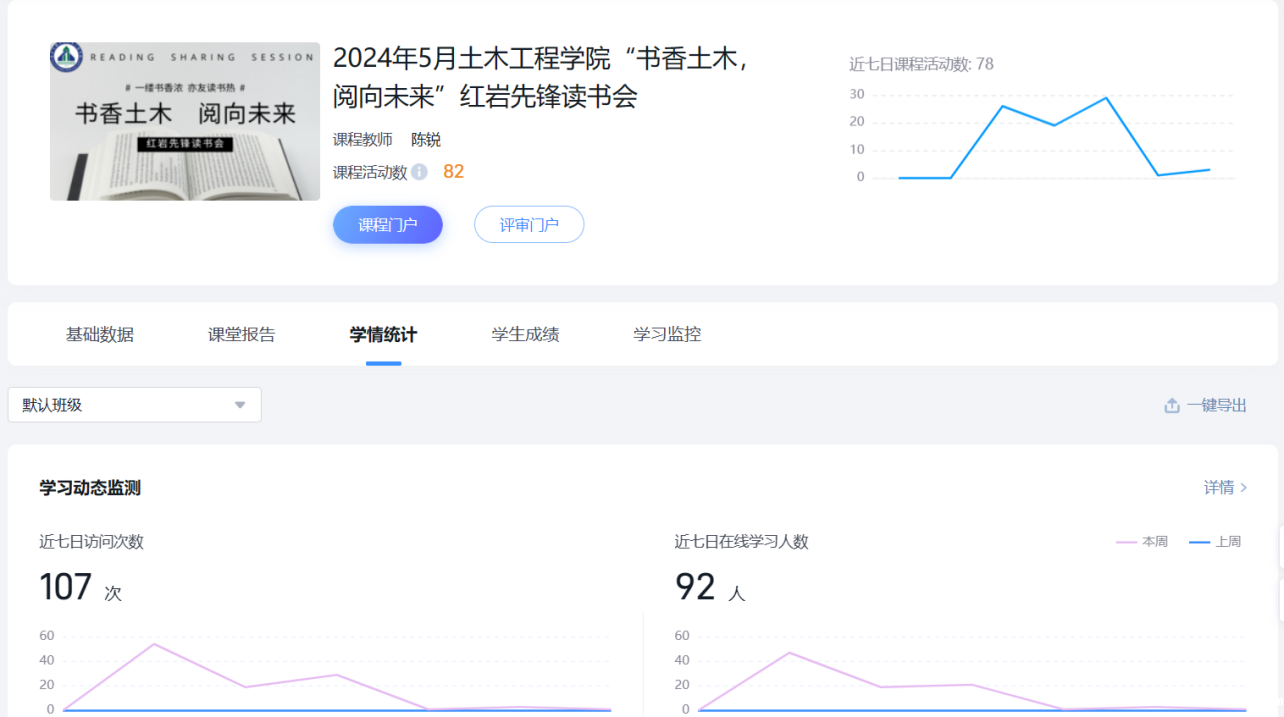Click the info icon beside 课程活动数

coord(419,172)
